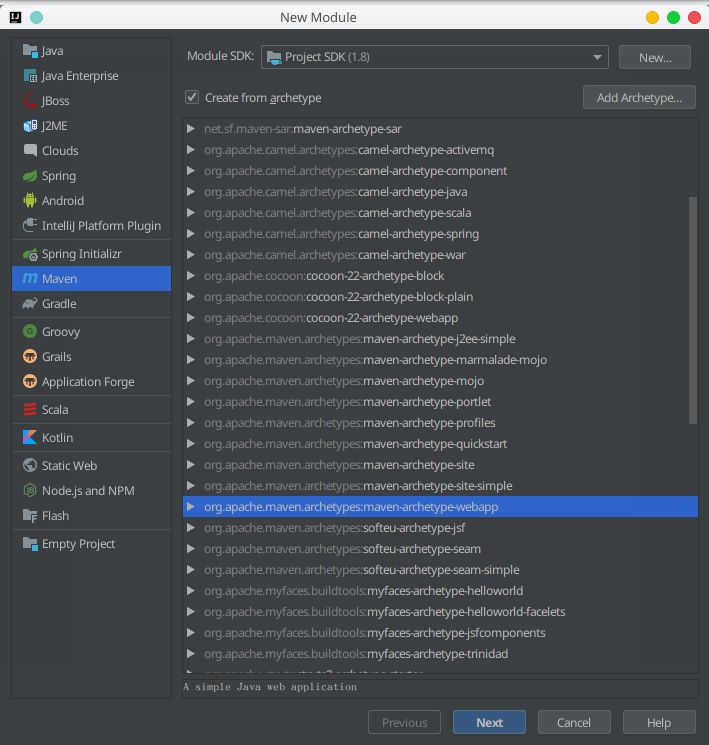Select cocoon-22-archetype-webapp row
709x745 pixels.
pyautogui.click(x=441, y=318)
